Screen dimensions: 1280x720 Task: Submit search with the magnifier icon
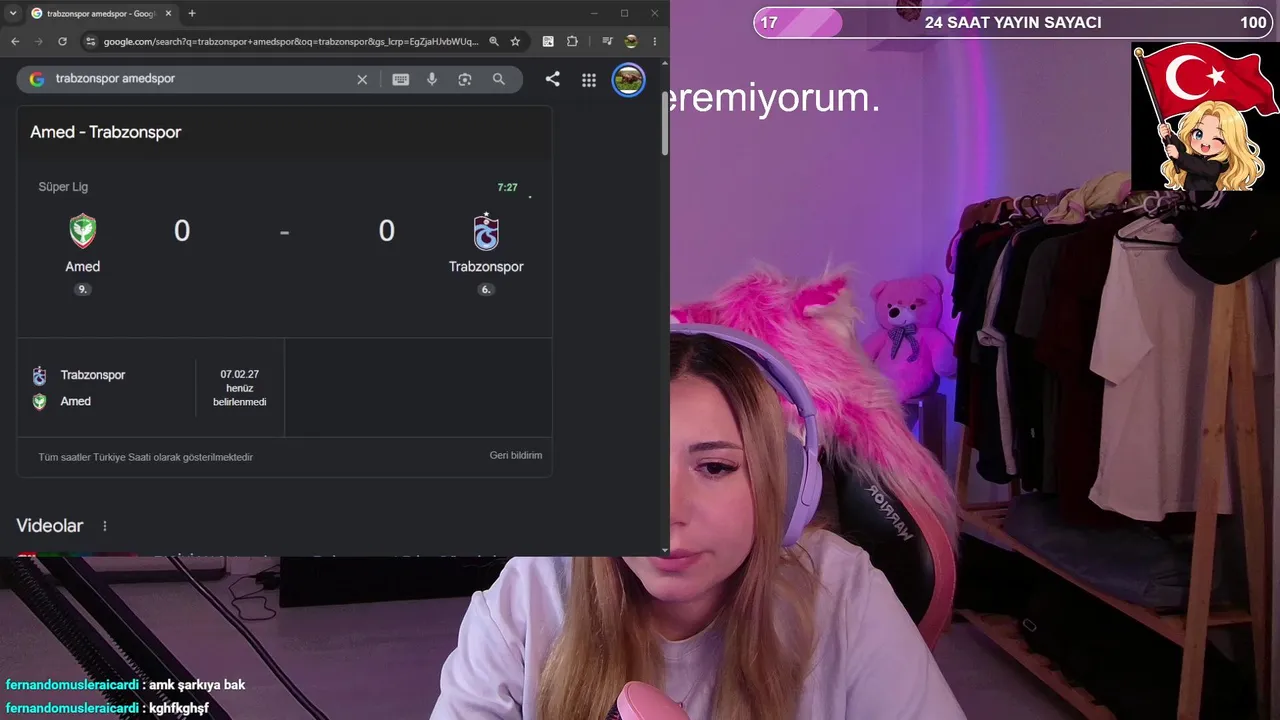[499, 79]
